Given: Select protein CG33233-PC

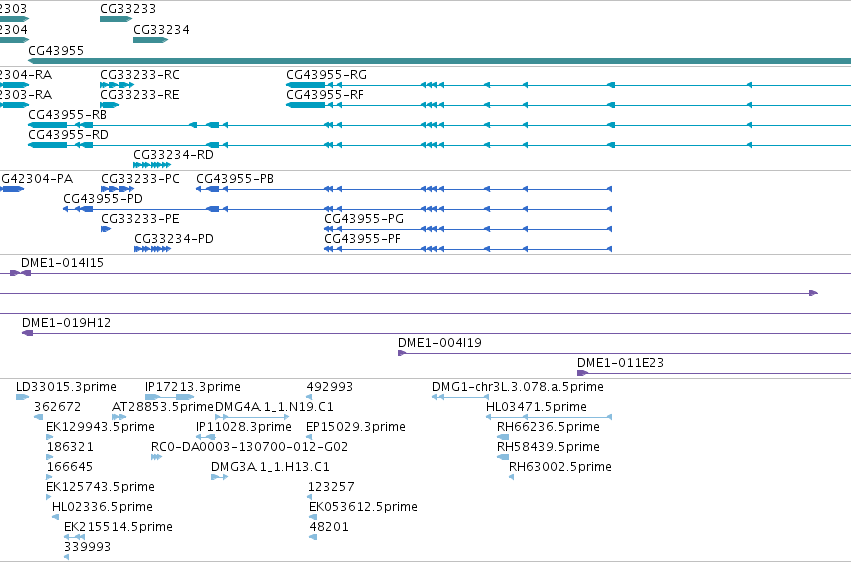Looking at the screenshot, I should (140, 179).
